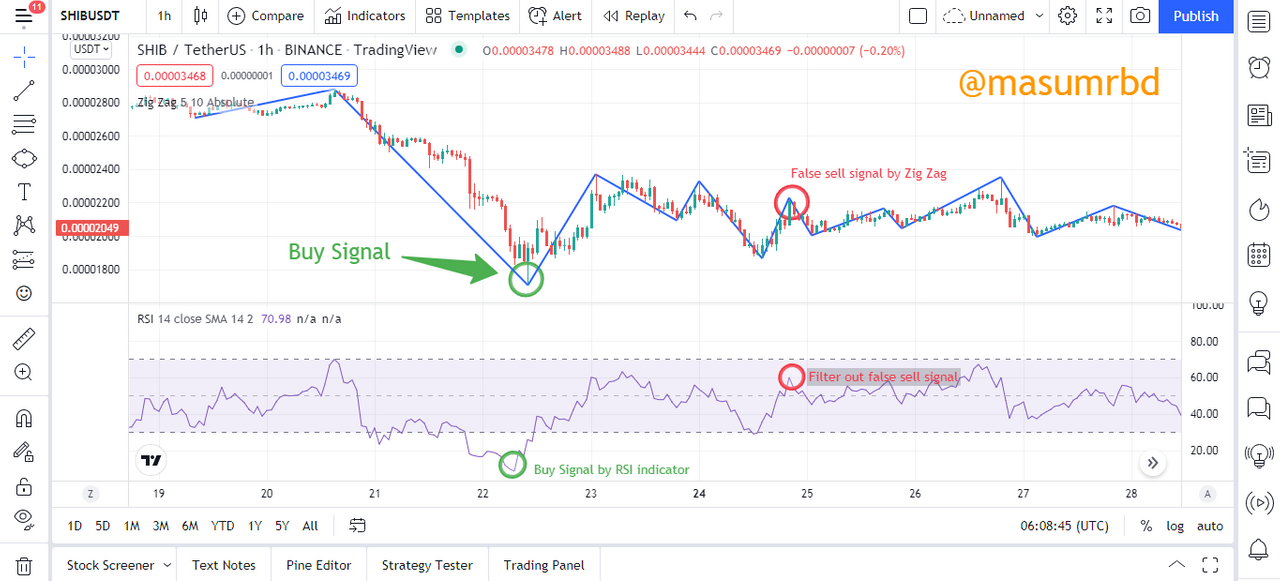
Task: Click the blue buy price 0.00003469
Action: 319,75
